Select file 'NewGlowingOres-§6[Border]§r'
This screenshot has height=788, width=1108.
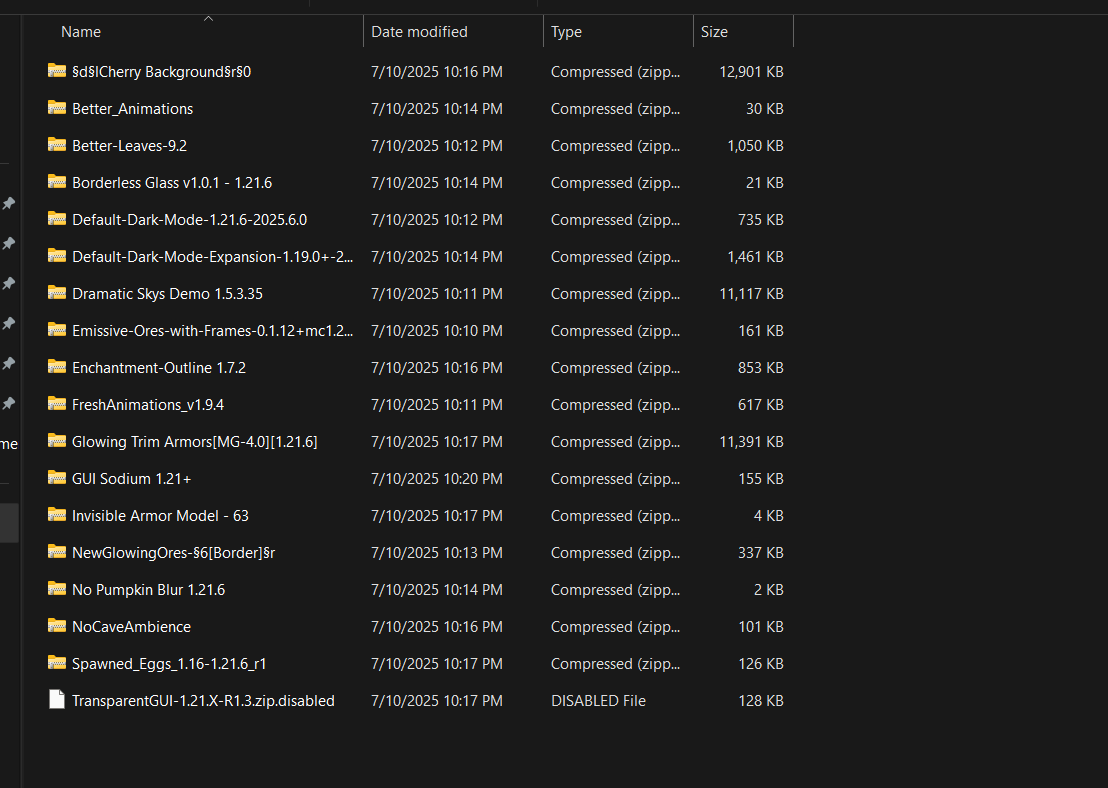173,553
